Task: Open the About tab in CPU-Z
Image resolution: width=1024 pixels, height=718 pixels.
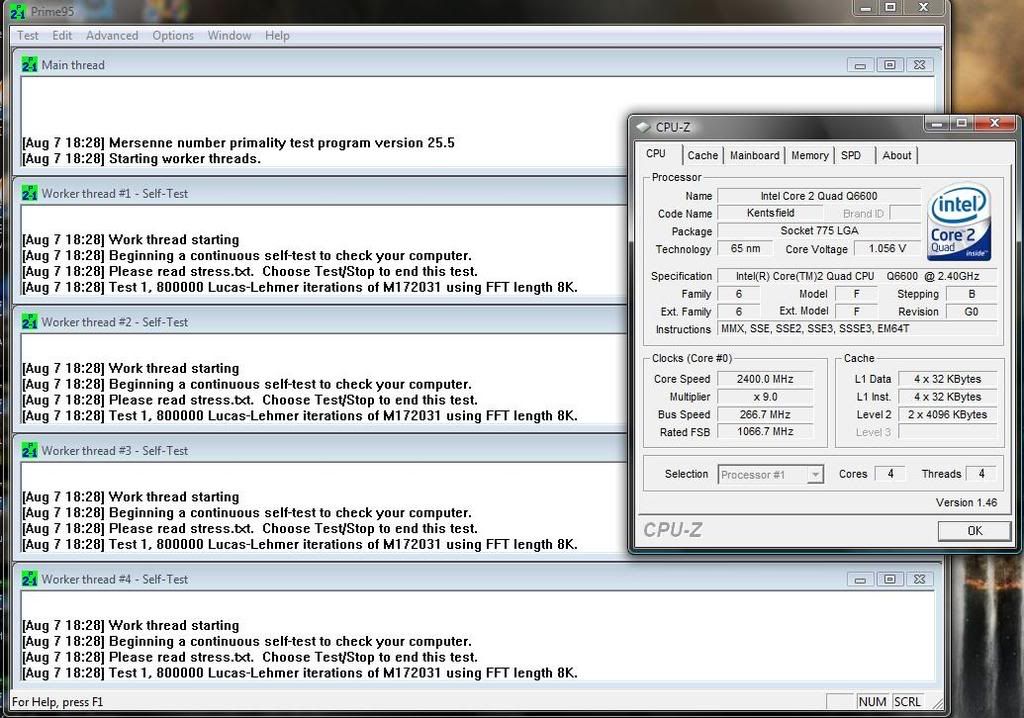Action: coord(896,155)
